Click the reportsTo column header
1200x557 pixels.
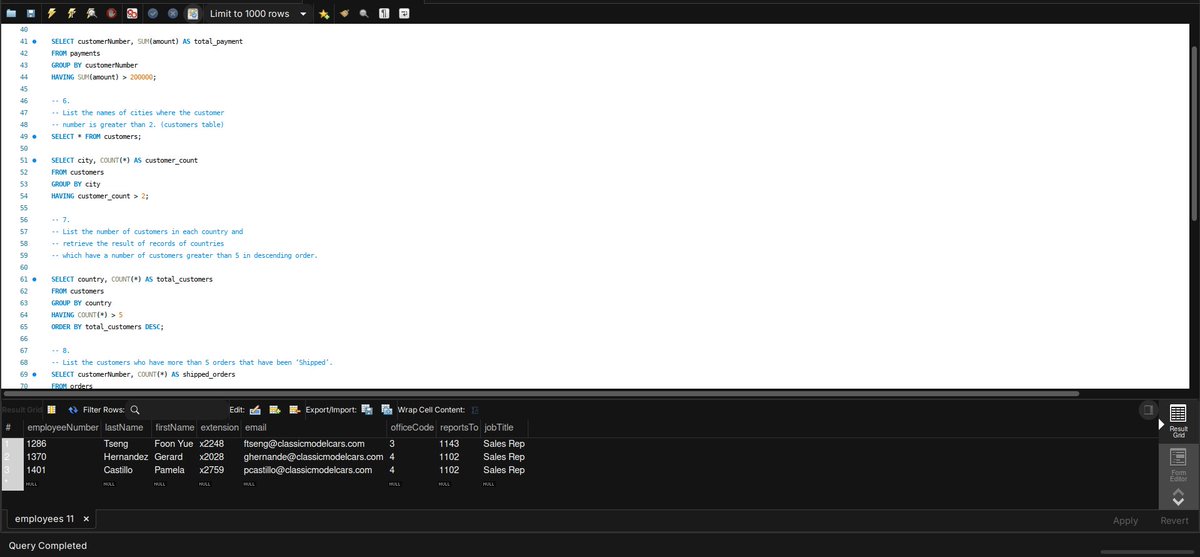click(458, 428)
